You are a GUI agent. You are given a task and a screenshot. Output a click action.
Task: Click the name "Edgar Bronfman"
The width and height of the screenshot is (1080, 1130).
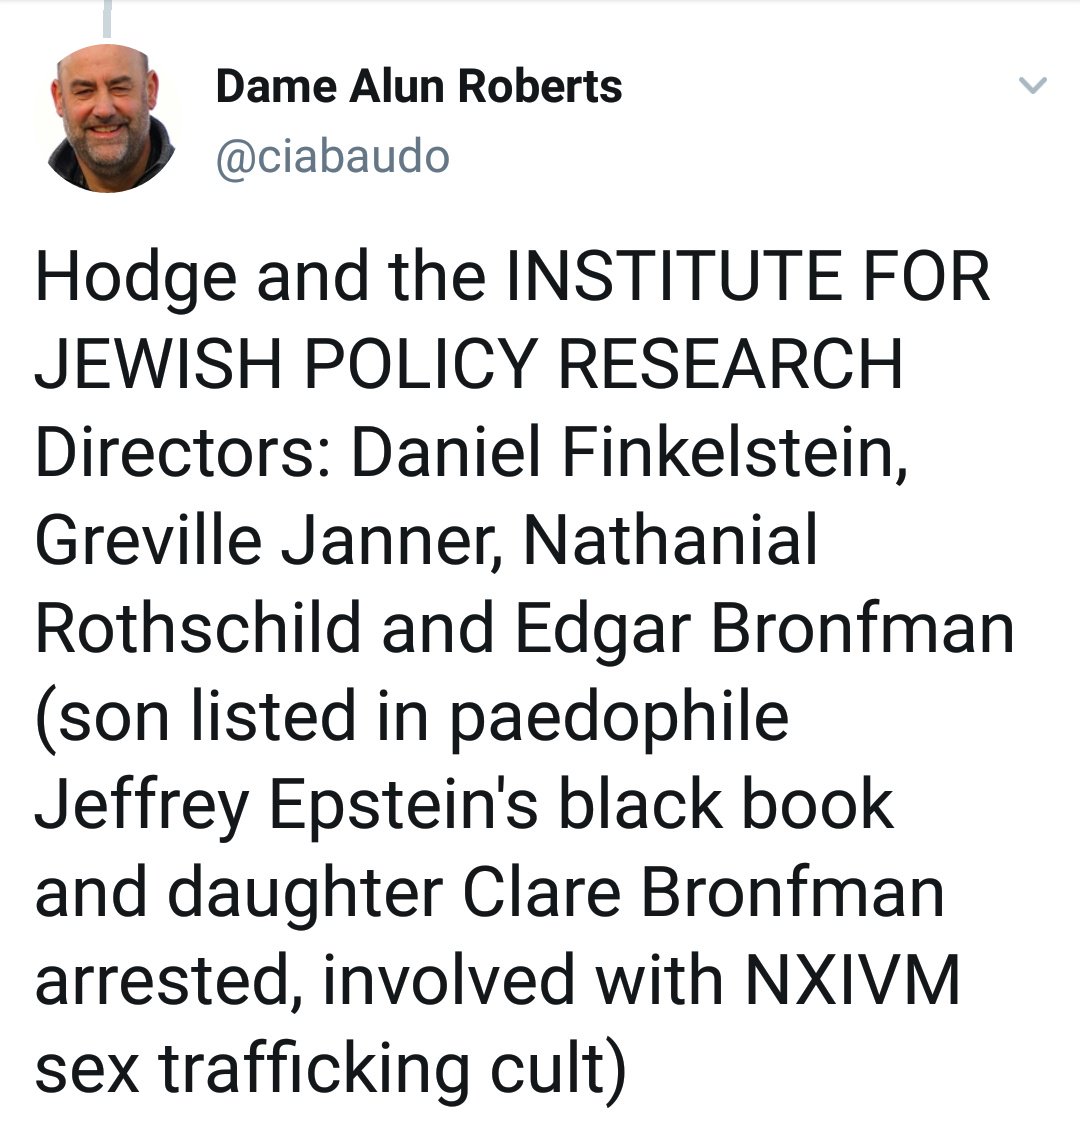click(x=765, y=626)
